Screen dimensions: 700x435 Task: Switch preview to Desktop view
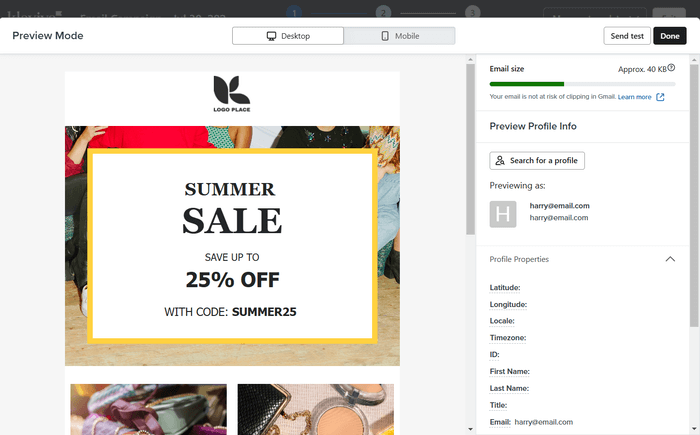pyautogui.click(x=288, y=36)
